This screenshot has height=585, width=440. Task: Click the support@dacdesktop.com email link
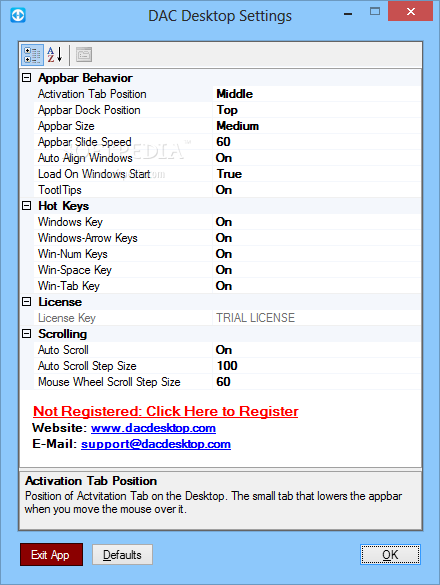156,444
